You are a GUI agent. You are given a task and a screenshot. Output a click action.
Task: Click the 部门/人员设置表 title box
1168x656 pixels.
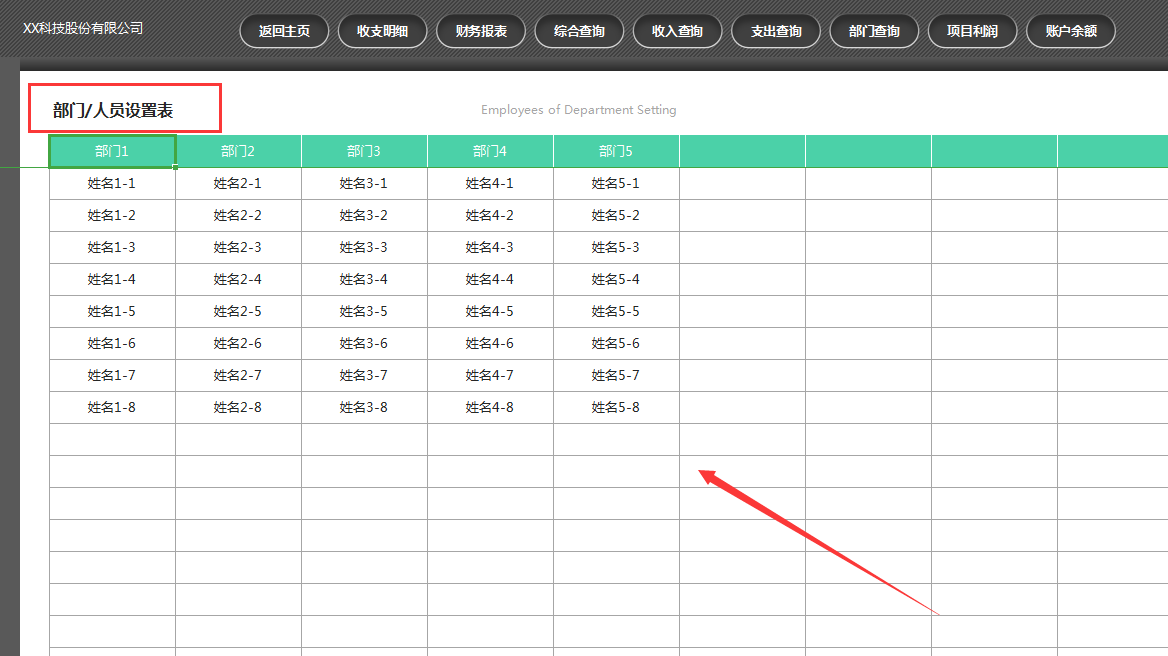(x=124, y=107)
